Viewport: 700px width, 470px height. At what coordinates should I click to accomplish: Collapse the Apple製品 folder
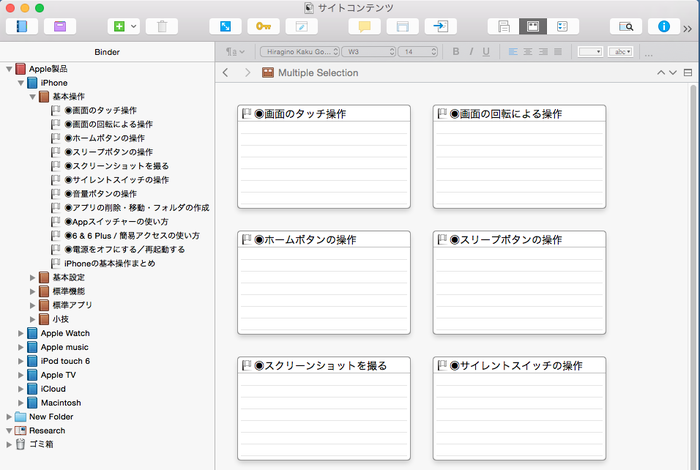tap(9, 69)
